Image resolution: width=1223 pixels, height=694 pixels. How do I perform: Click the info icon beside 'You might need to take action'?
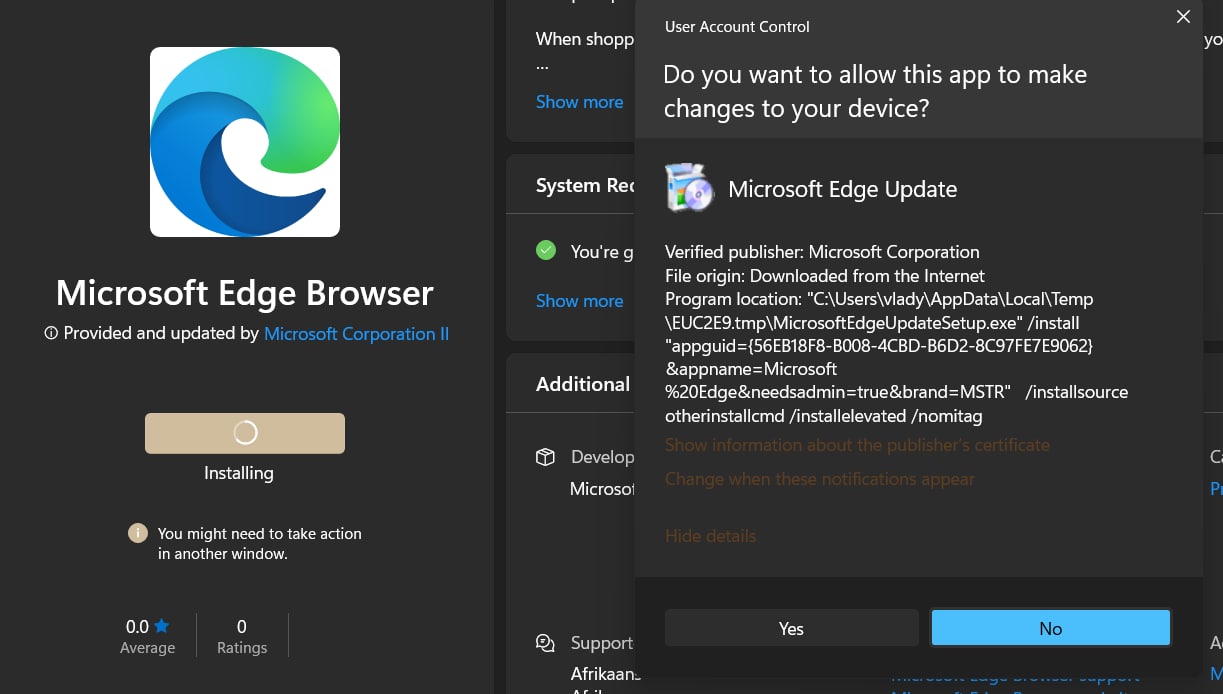coord(138,534)
